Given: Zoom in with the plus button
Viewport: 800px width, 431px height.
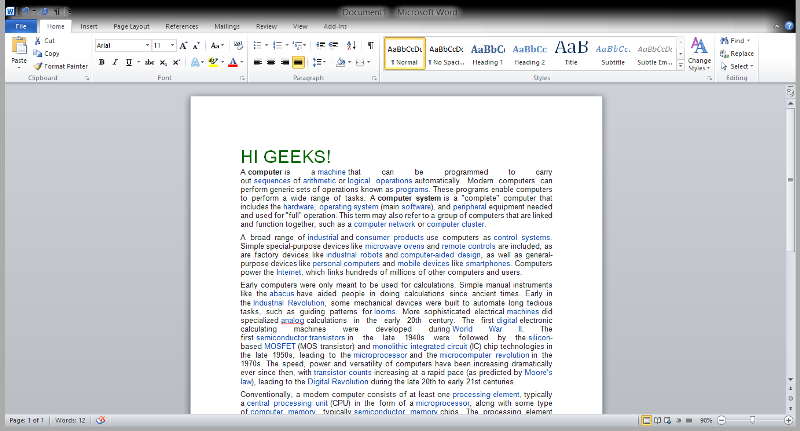Looking at the screenshot, I should coord(788,420).
